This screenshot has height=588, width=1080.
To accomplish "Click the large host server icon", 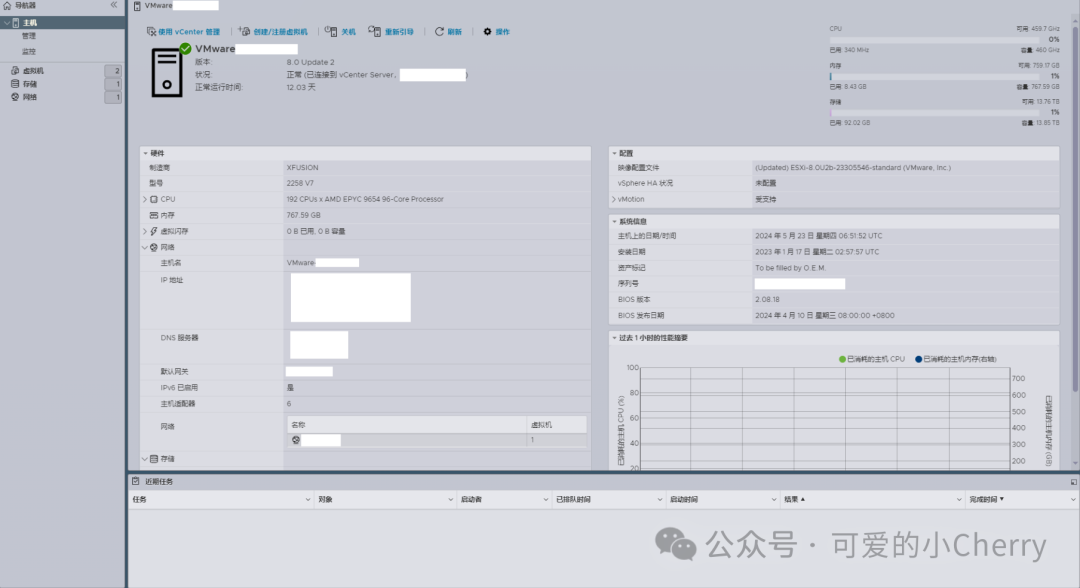I will coord(167,73).
